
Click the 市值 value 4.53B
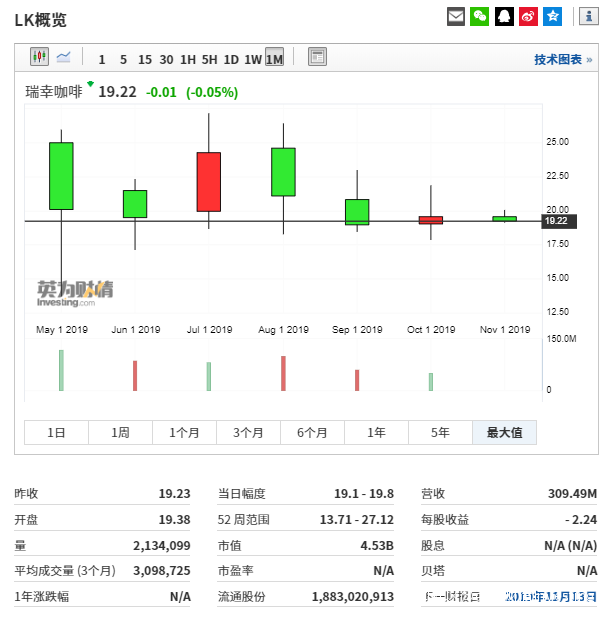tap(377, 545)
